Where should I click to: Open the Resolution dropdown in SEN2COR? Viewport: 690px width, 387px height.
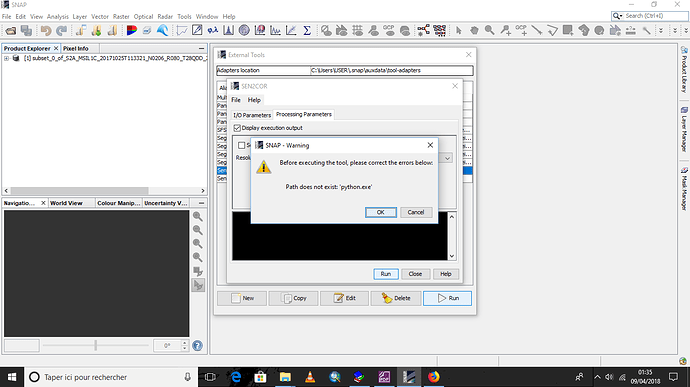447,158
